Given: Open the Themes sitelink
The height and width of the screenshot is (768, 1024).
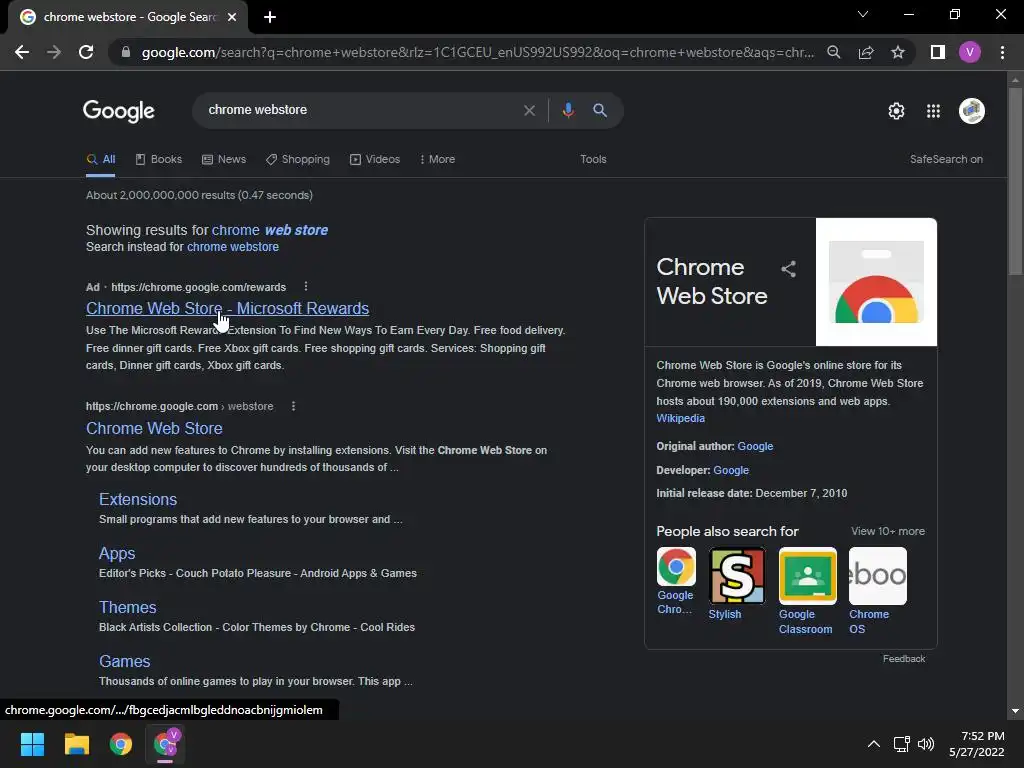Looking at the screenshot, I should coord(127,607).
